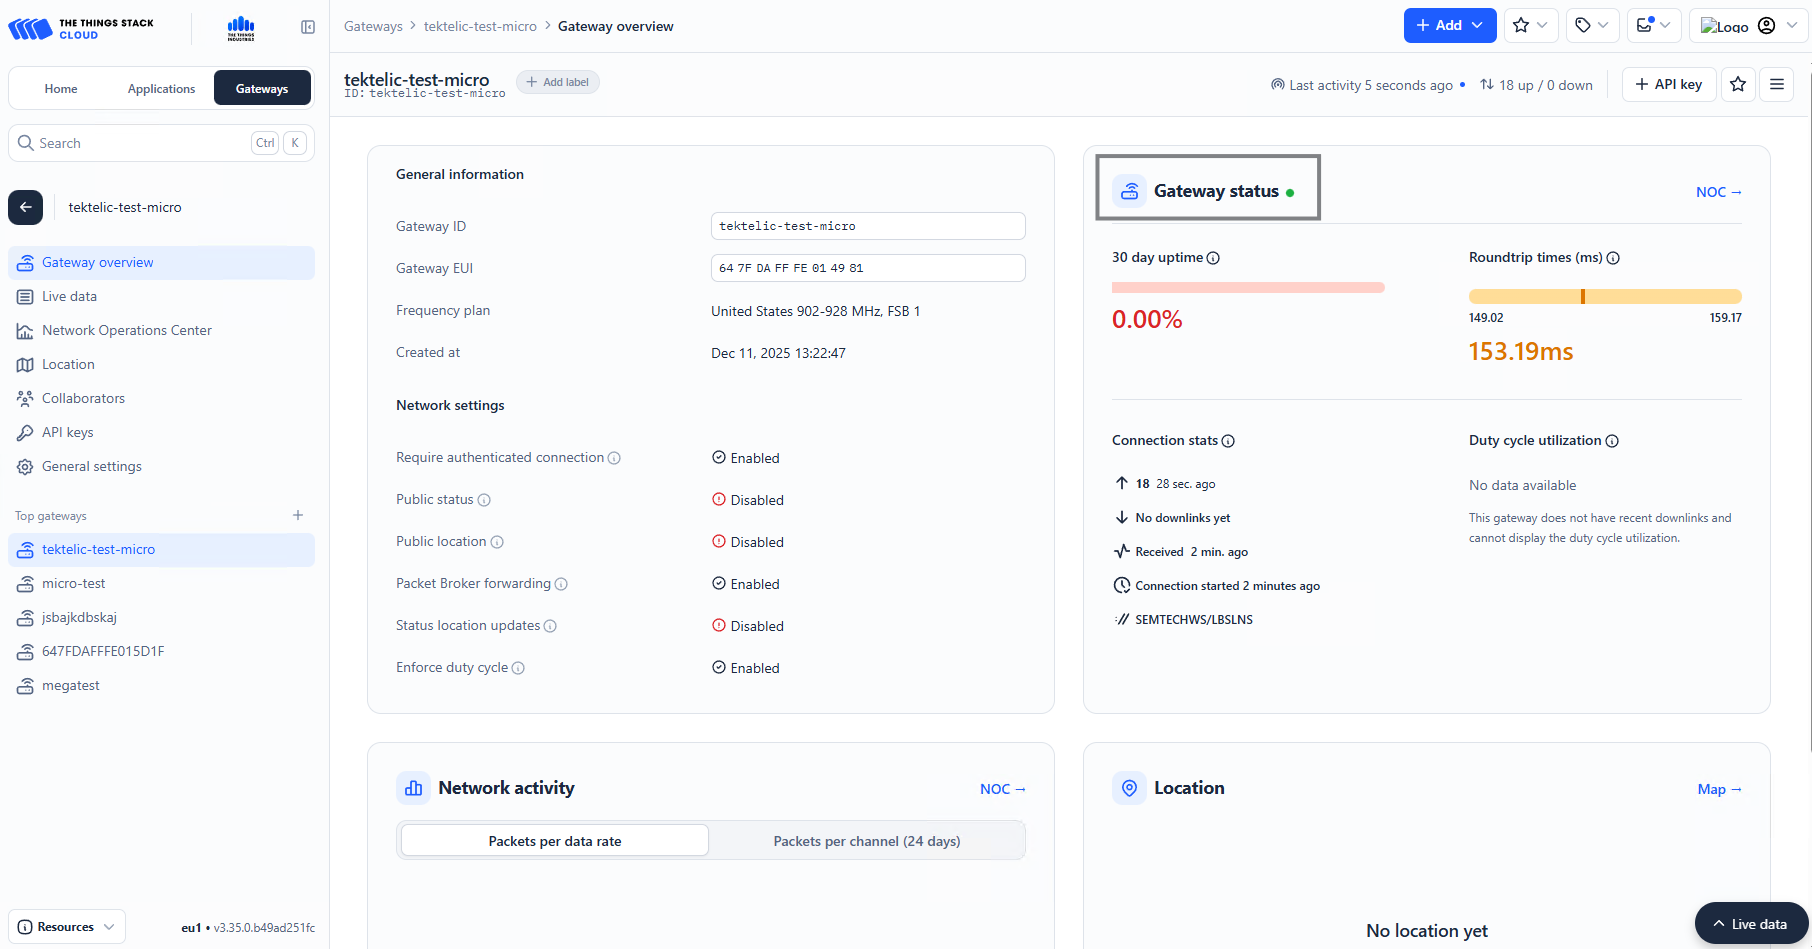Expand the tag label dropdown in the header
The height and width of the screenshot is (949, 1812).
(x=1586, y=25)
